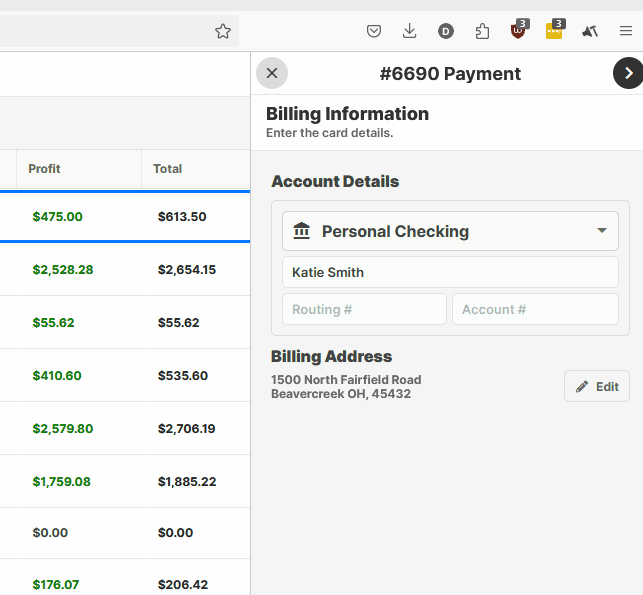This screenshot has width=643, height=595.
Task: Open the Pocket save icon
Action: pyautogui.click(x=374, y=31)
